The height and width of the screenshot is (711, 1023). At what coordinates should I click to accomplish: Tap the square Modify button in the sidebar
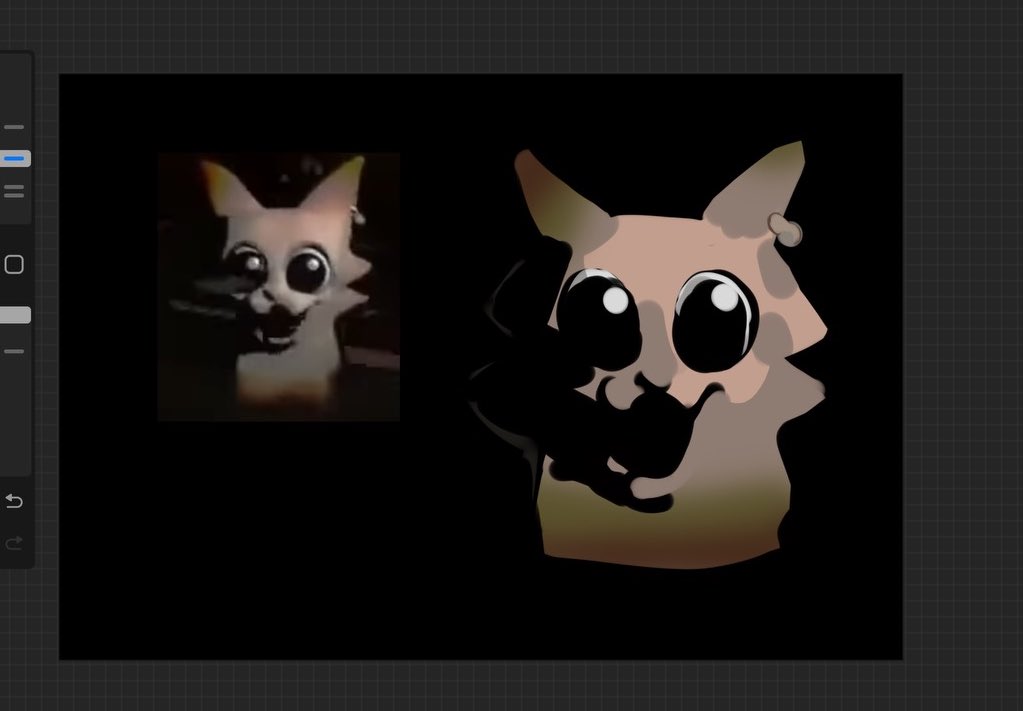pyautogui.click(x=14, y=264)
